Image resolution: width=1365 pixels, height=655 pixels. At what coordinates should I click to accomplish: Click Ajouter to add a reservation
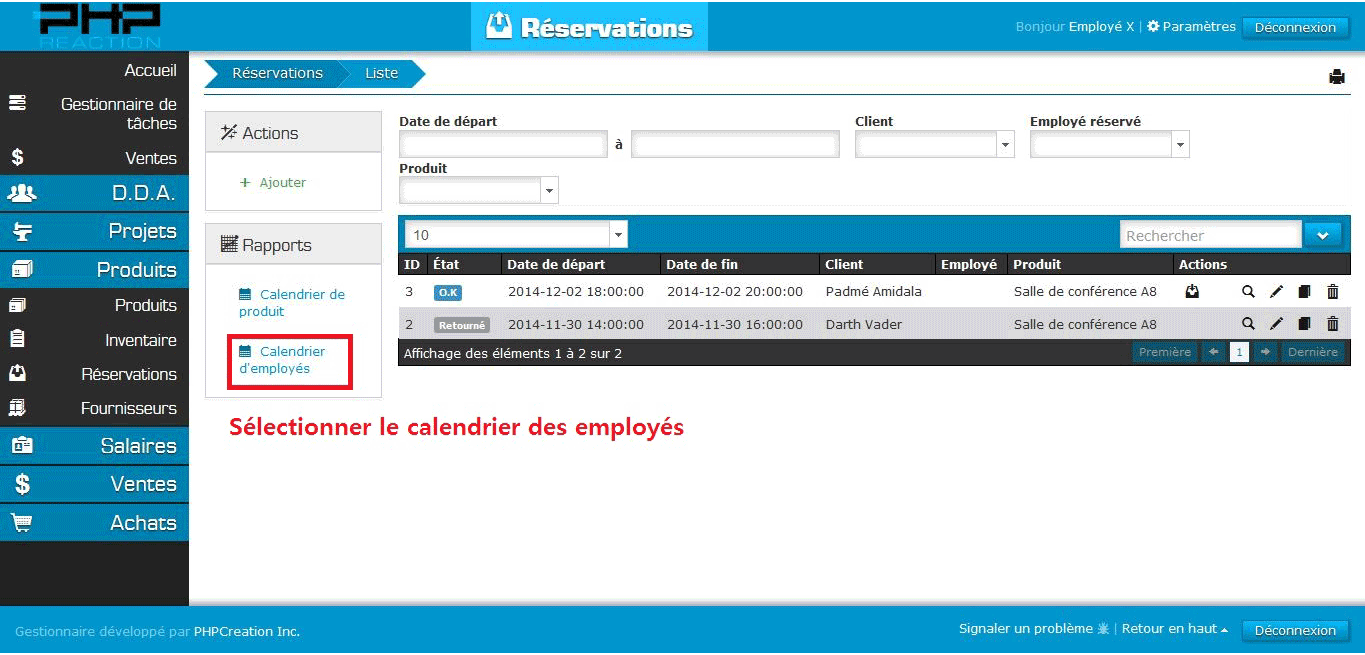(x=282, y=183)
